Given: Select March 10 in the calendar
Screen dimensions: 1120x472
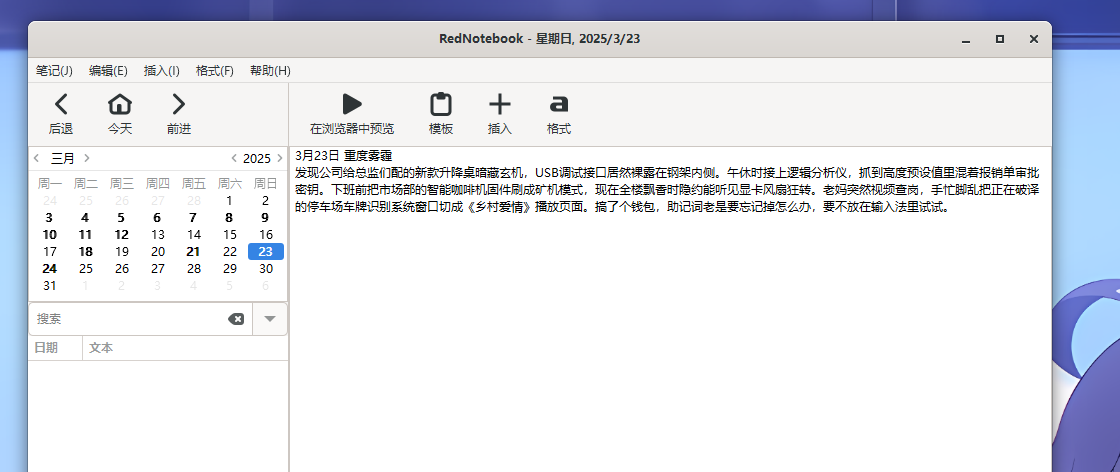Looking at the screenshot, I should [49, 234].
